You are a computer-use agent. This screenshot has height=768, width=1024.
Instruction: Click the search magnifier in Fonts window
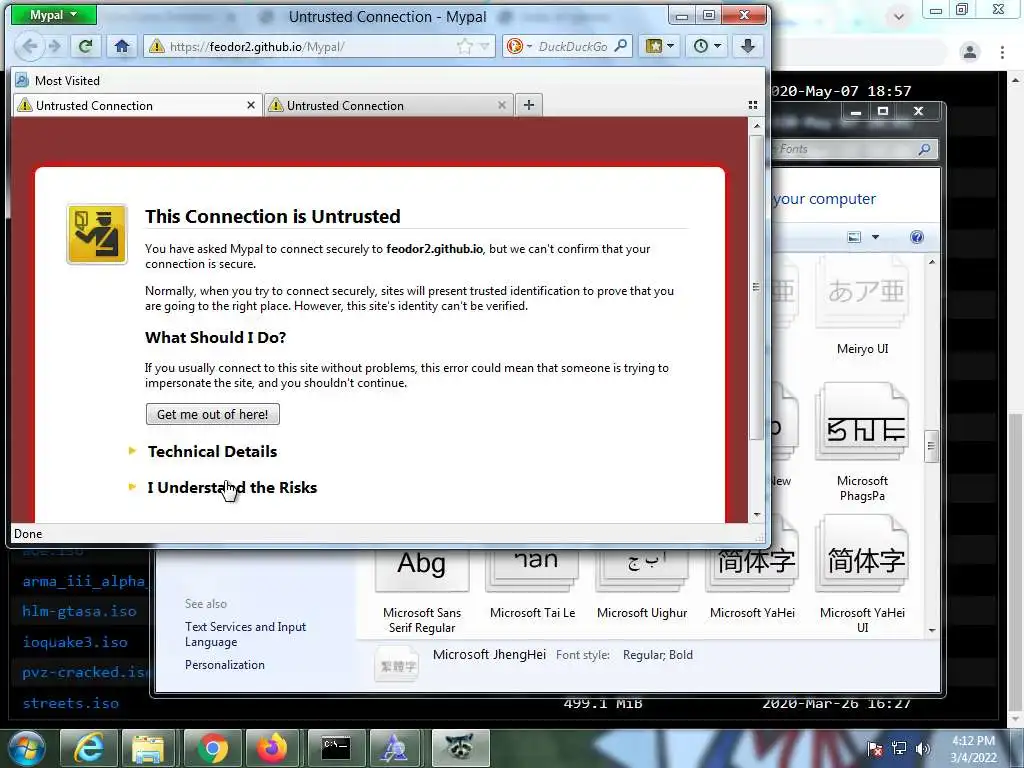(924, 149)
